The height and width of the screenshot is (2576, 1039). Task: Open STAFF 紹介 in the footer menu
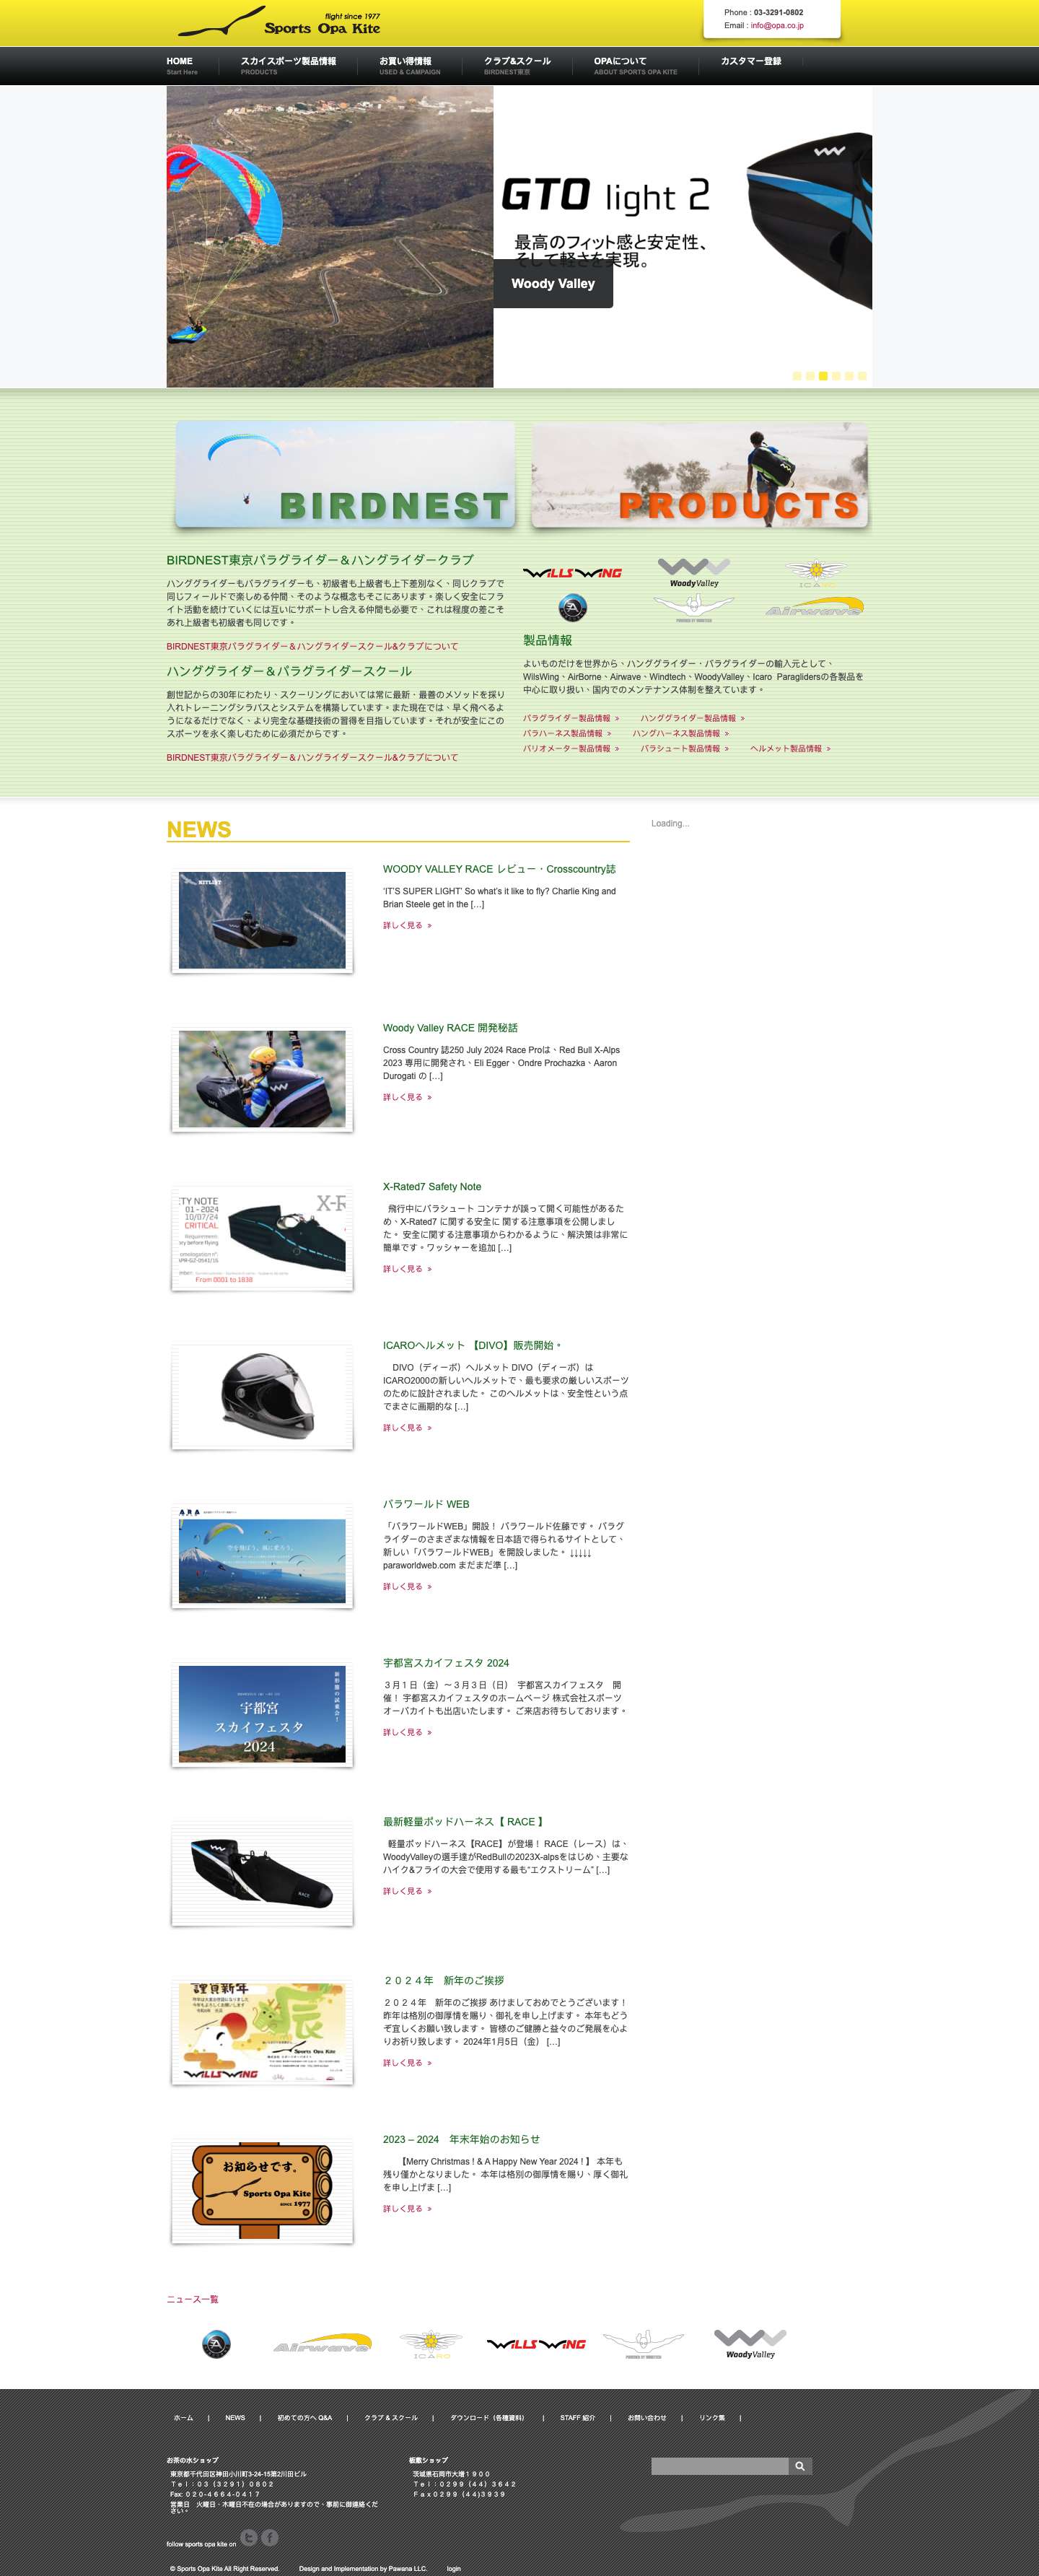click(x=578, y=2418)
